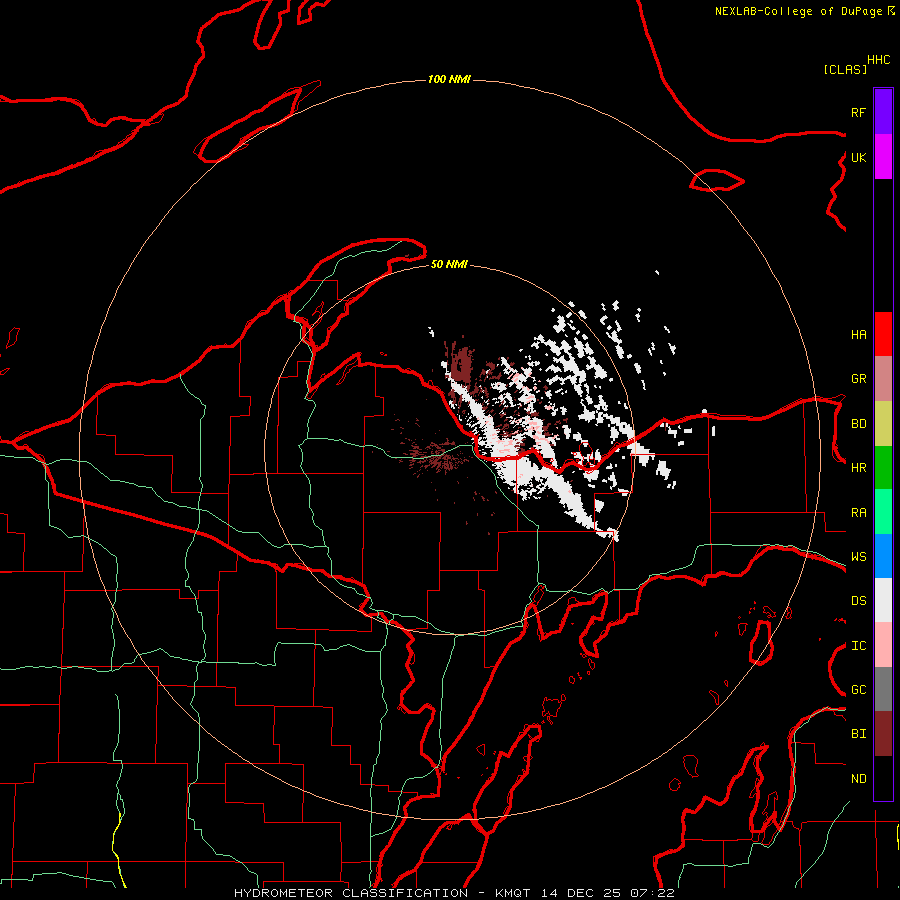Click the HHC product label

(x=879, y=60)
